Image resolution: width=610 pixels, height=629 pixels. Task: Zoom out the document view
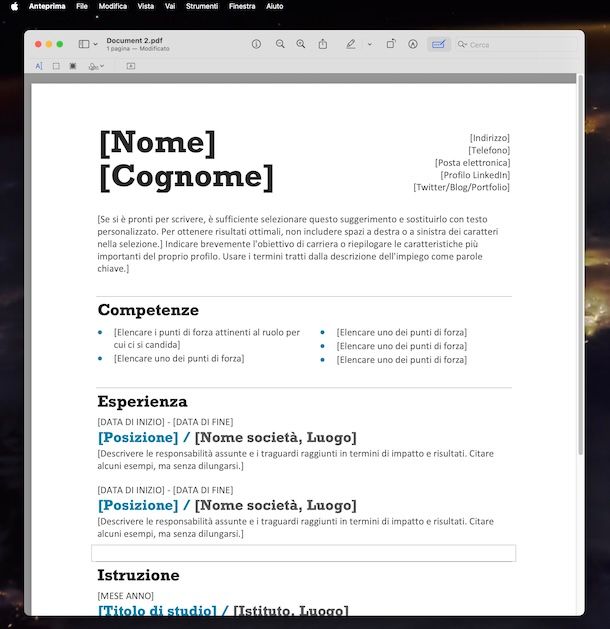click(280, 45)
